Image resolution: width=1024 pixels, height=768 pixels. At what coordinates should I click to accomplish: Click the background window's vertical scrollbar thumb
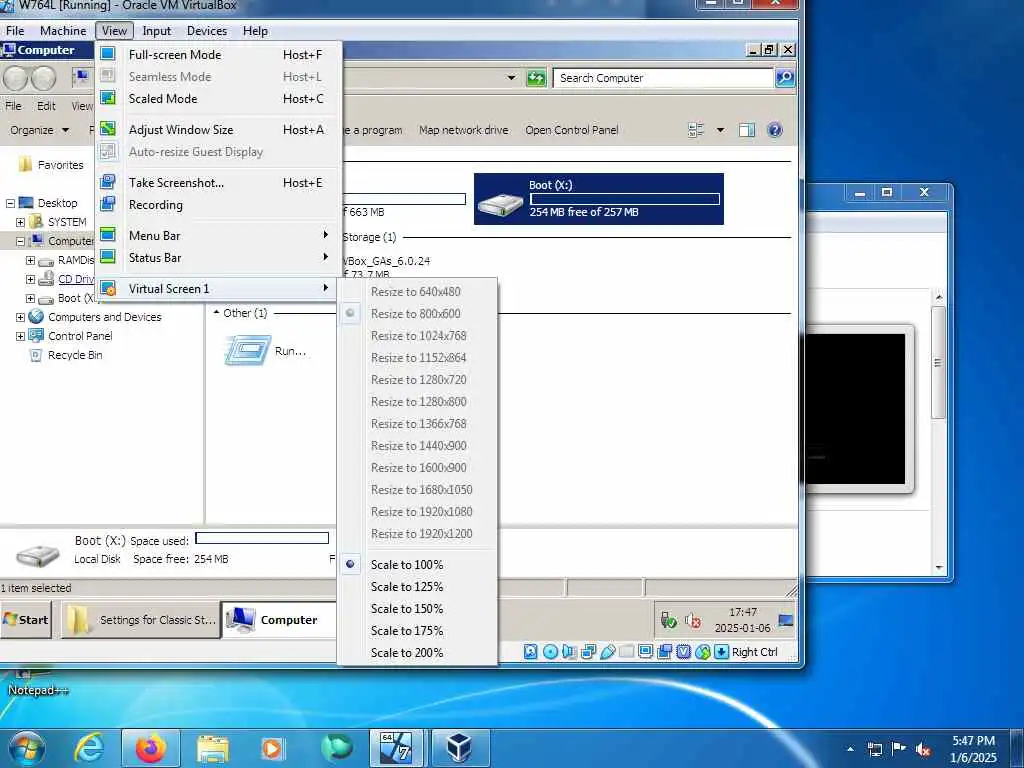pos(938,362)
